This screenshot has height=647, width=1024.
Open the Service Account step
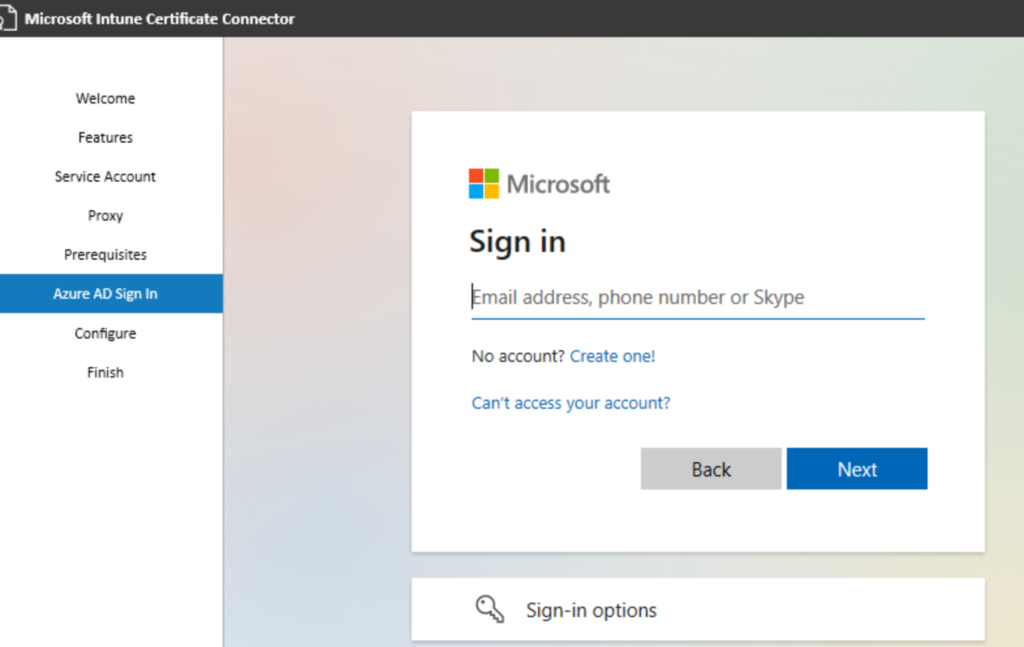105,176
